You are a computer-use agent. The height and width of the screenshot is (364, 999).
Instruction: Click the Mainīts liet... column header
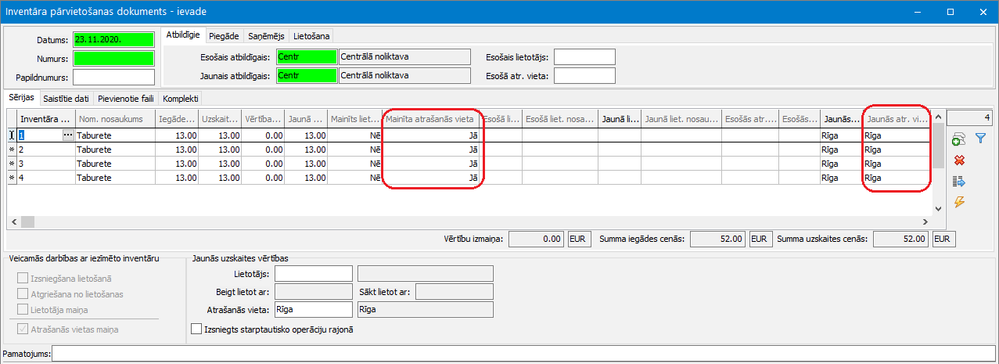pyautogui.click(x=355, y=119)
